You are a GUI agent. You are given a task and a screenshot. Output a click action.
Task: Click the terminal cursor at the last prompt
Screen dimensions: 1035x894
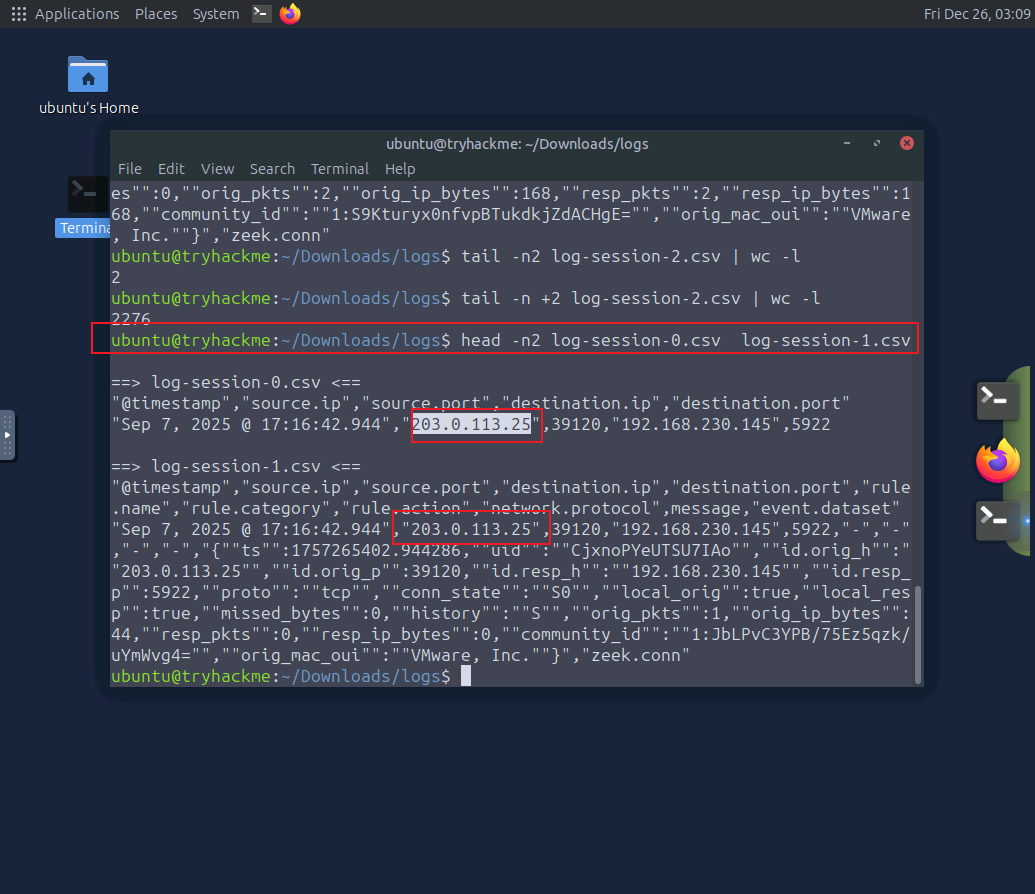point(466,676)
